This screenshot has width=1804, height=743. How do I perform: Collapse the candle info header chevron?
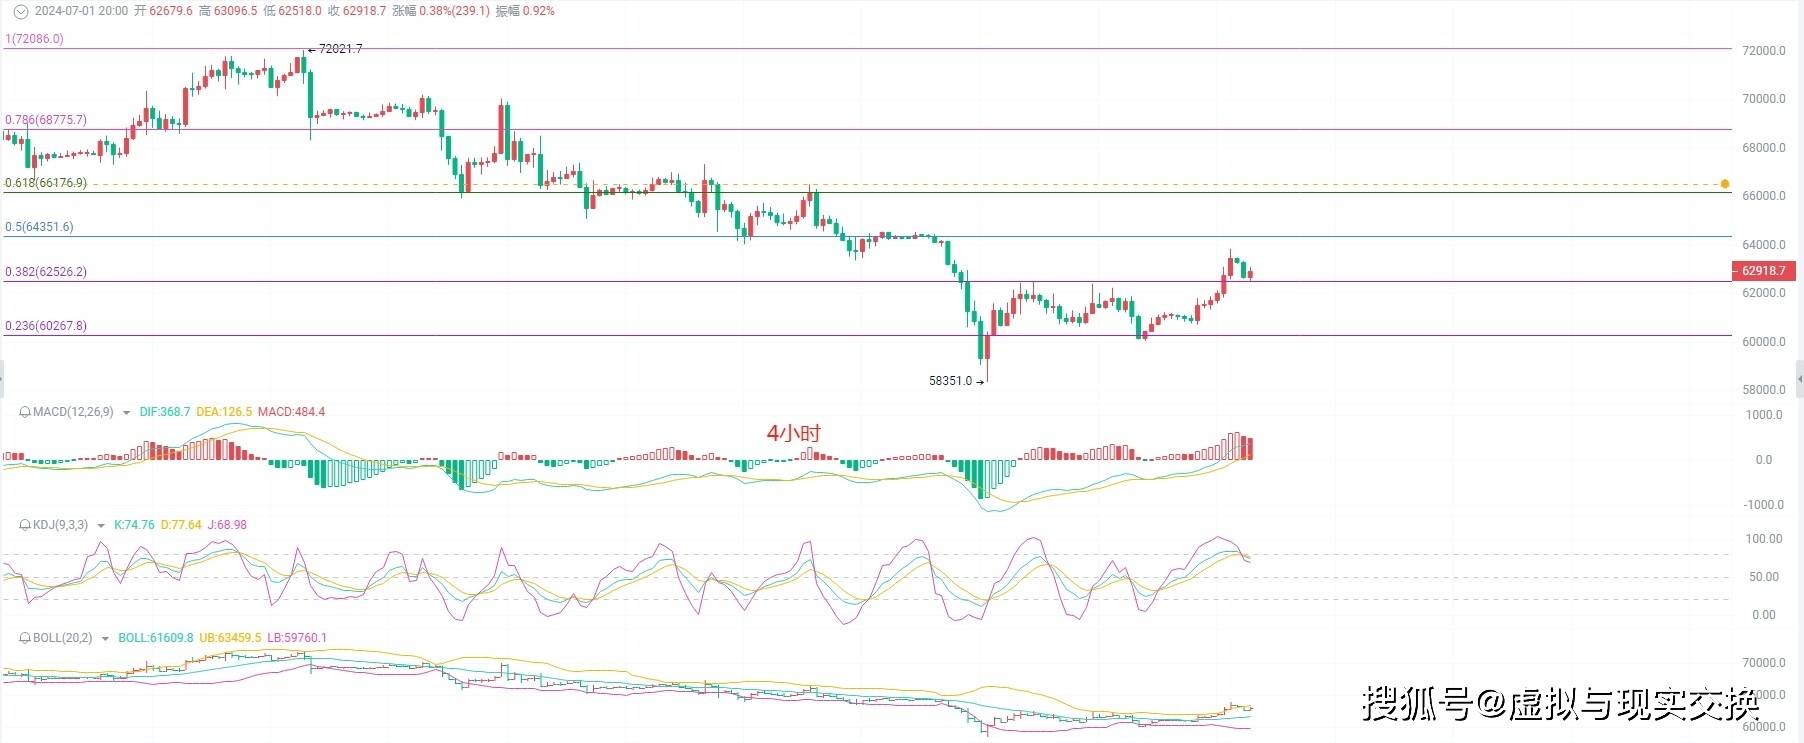point(20,11)
